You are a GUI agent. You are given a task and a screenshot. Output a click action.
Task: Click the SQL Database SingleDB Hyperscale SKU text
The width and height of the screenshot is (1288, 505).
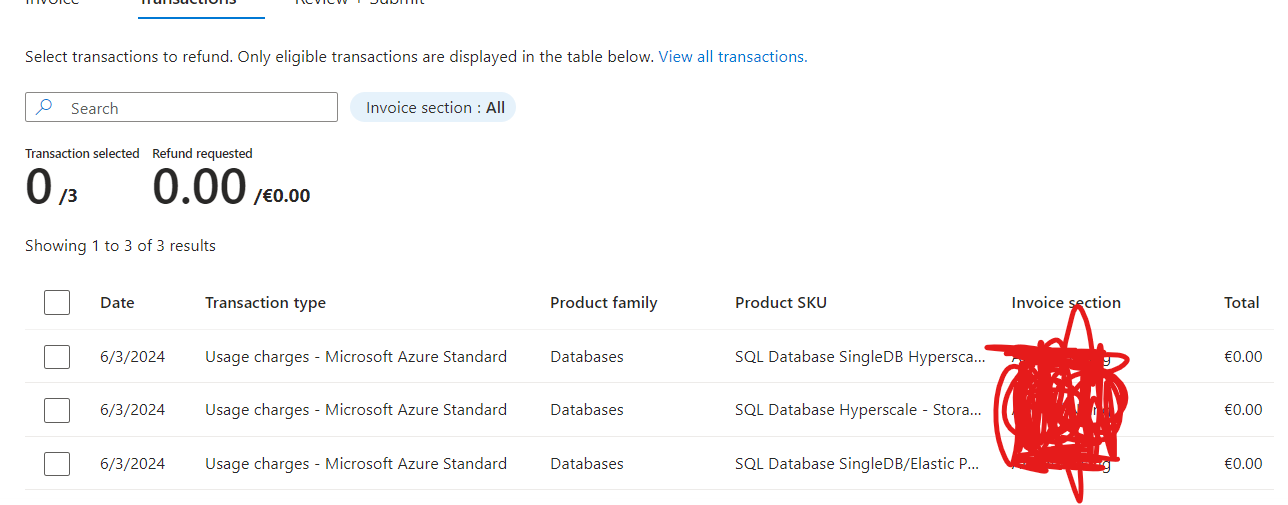[859, 357]
